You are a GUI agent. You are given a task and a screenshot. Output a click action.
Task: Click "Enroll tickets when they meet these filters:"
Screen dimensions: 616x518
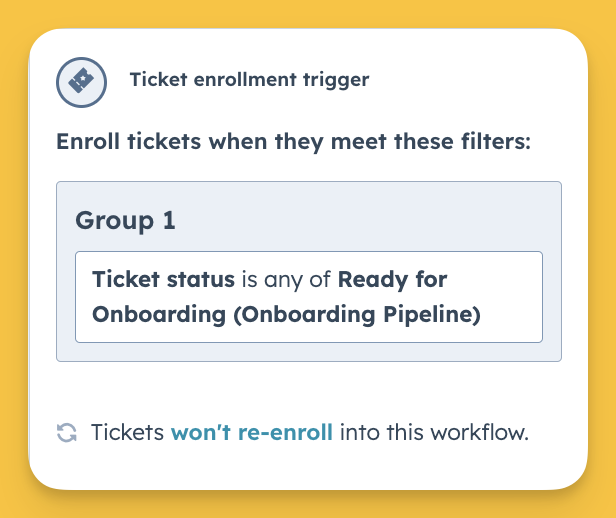coord(293,142)
